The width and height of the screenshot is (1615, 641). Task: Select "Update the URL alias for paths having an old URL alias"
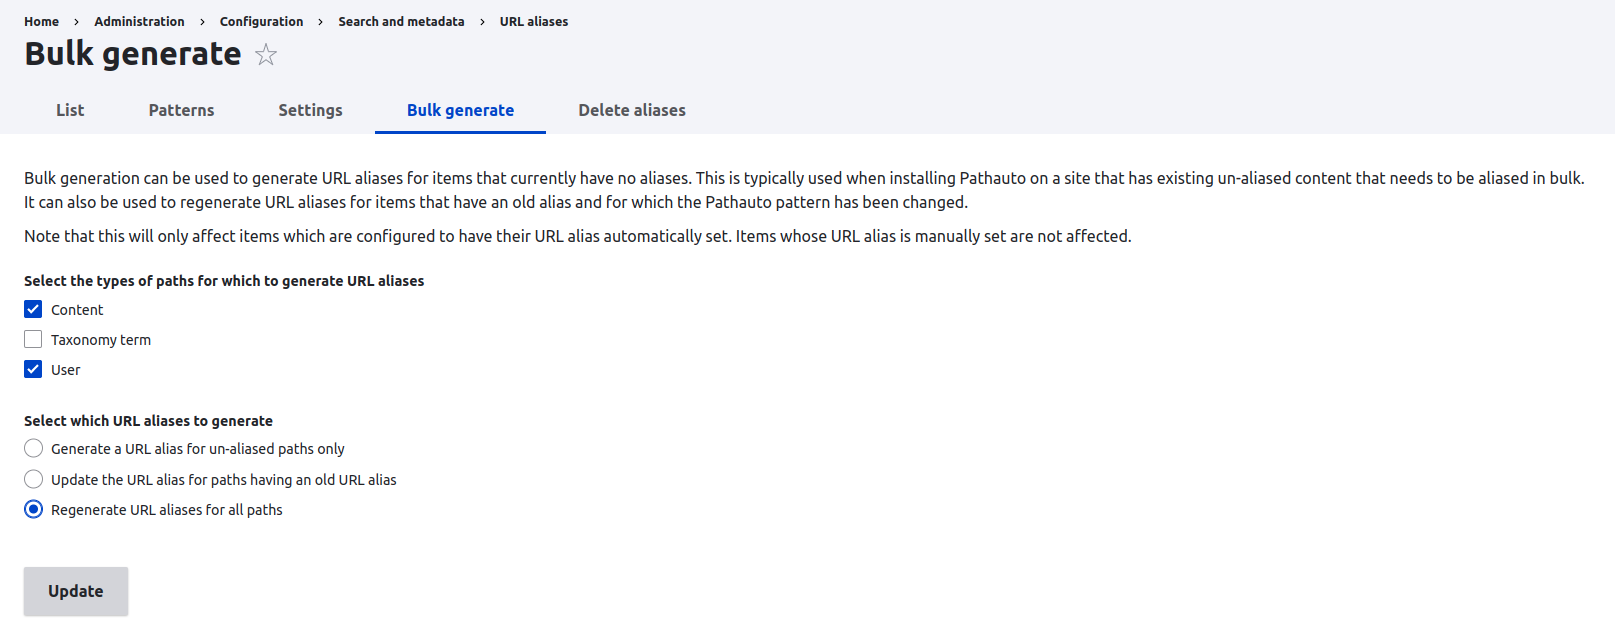(33, 479)
